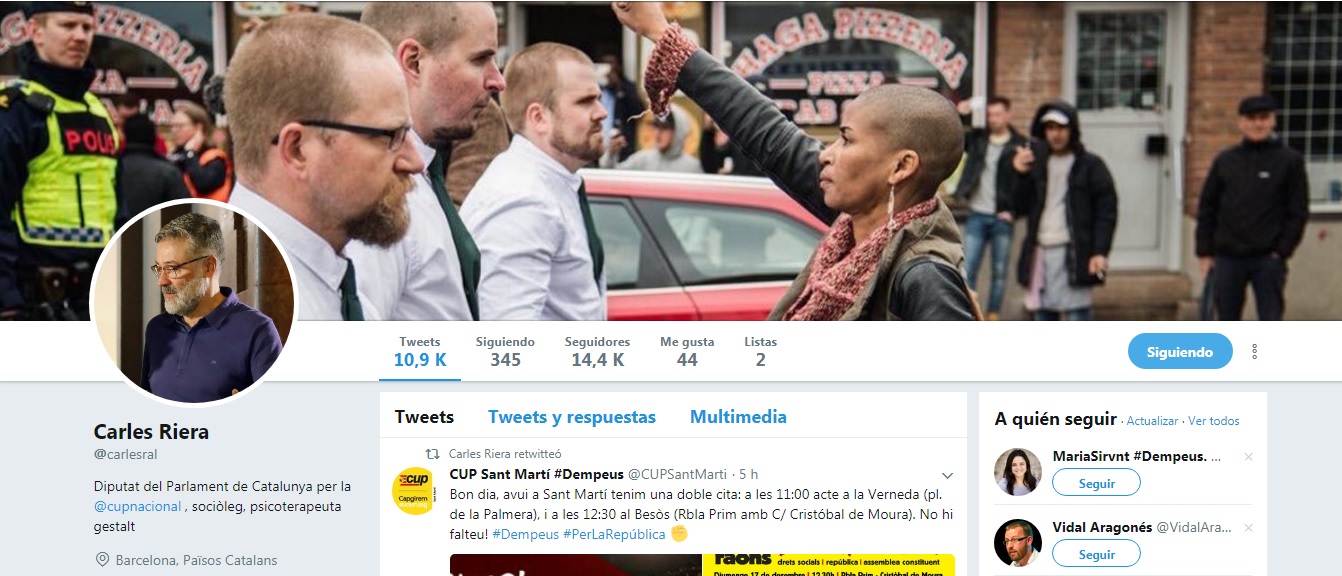Click the Actualizar link
Viewport: 1342px width, 576px height.
click(1152, 421)
